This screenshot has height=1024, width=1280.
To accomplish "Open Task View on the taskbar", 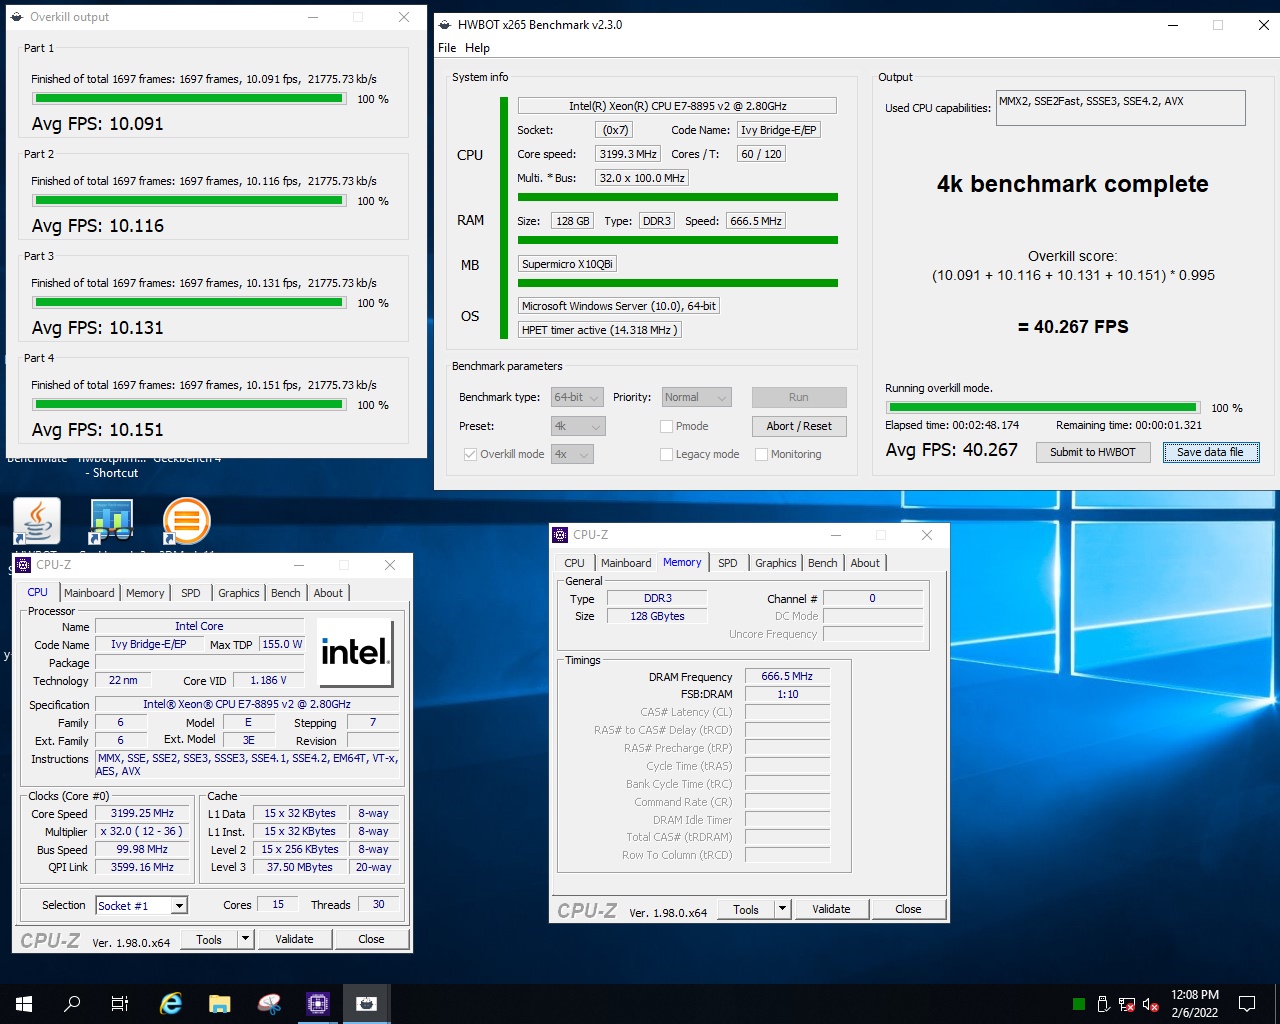I will click(120, 1003).
